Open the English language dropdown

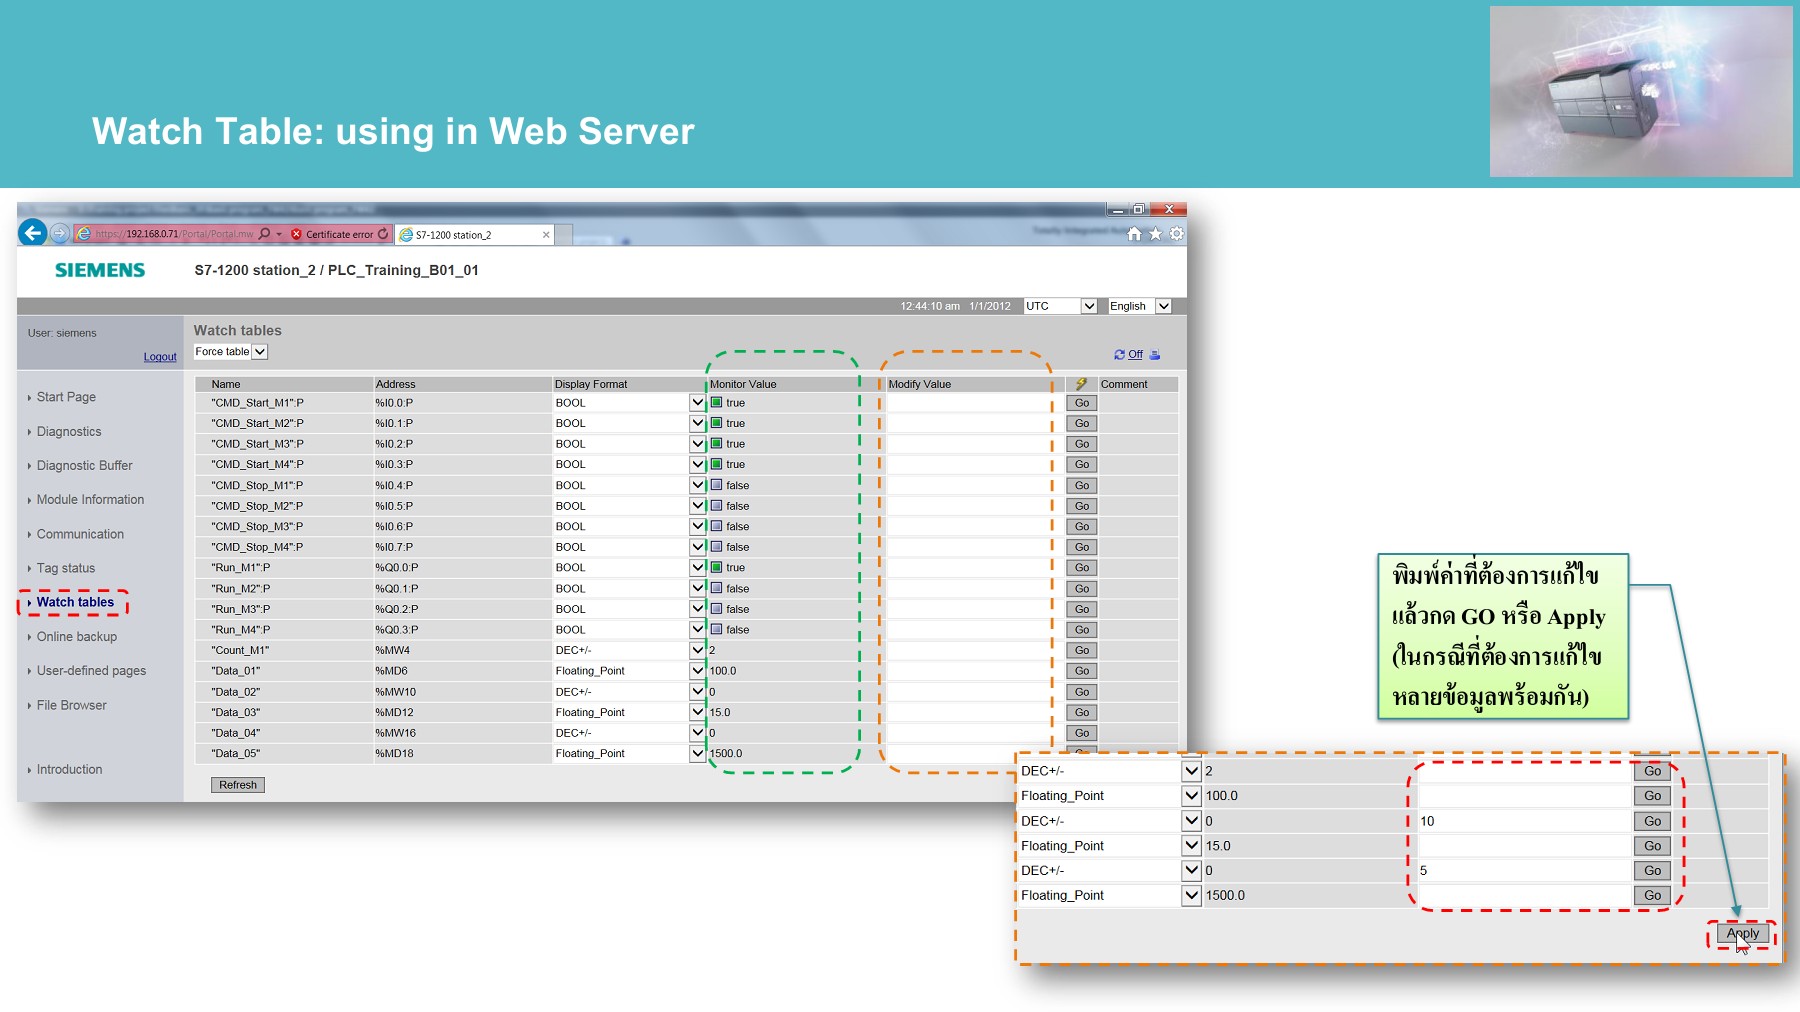pos(1163,306)
